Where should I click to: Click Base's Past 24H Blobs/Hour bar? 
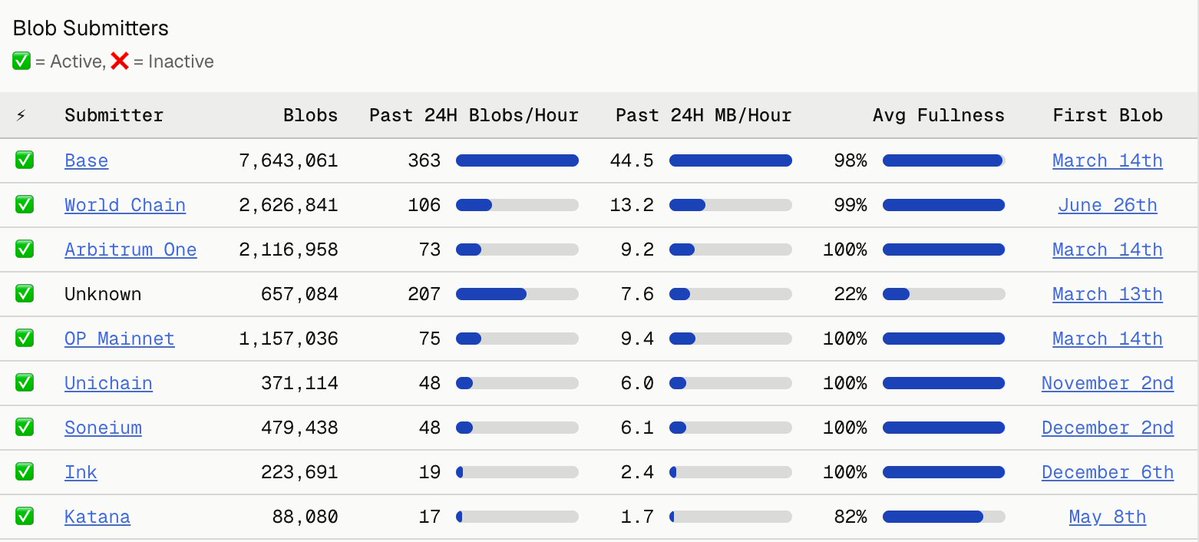click(517, 161)
